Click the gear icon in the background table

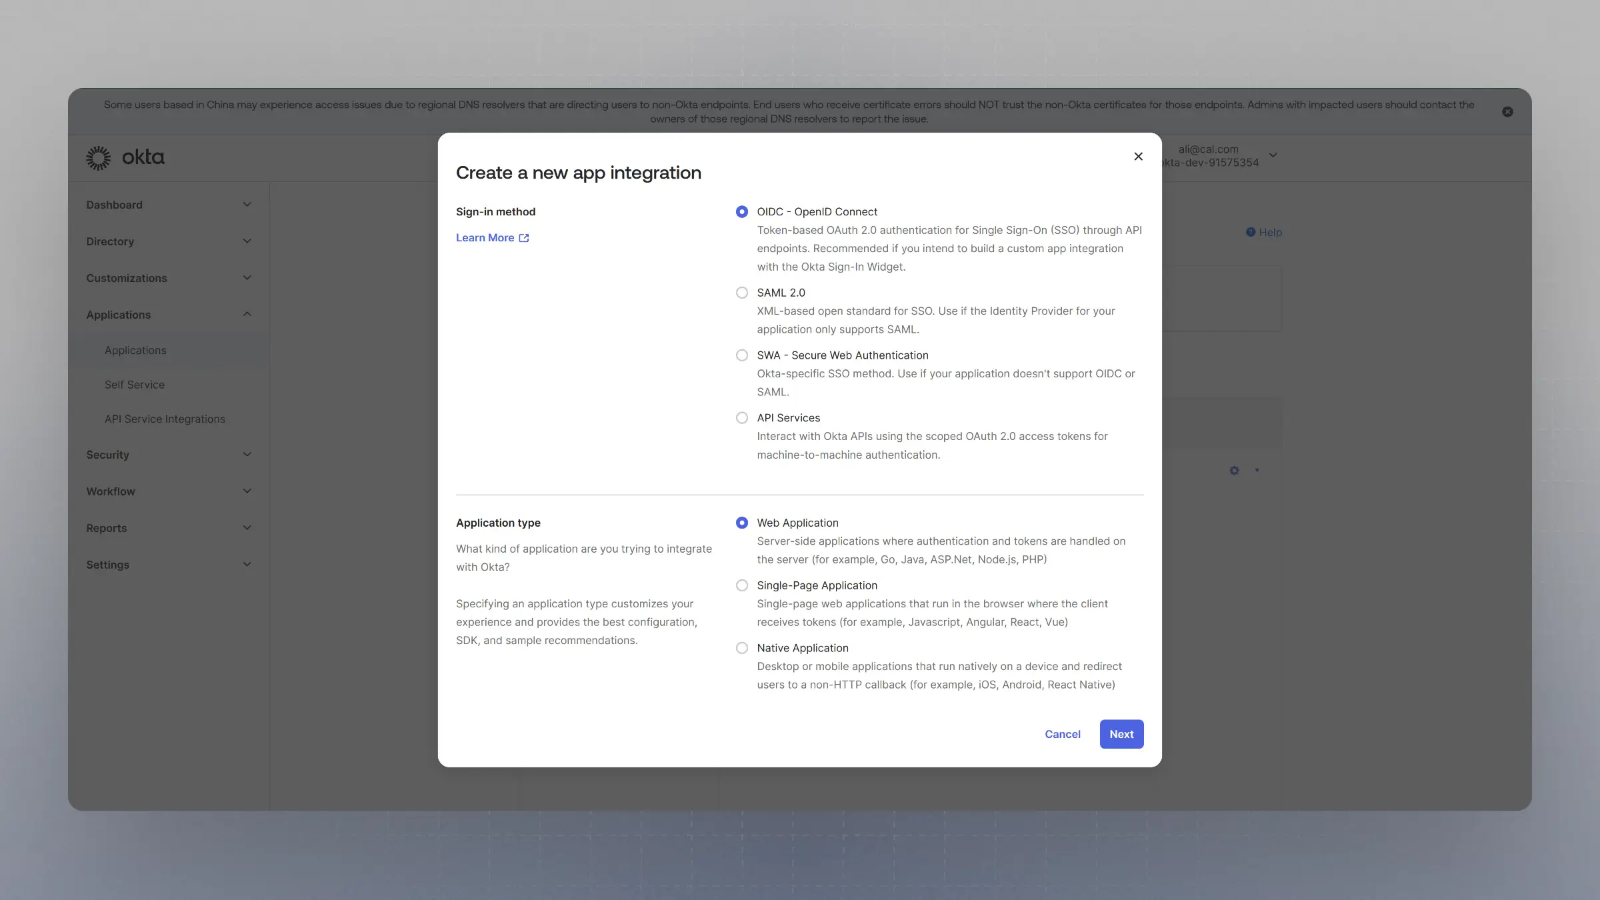pos(1234,470)
